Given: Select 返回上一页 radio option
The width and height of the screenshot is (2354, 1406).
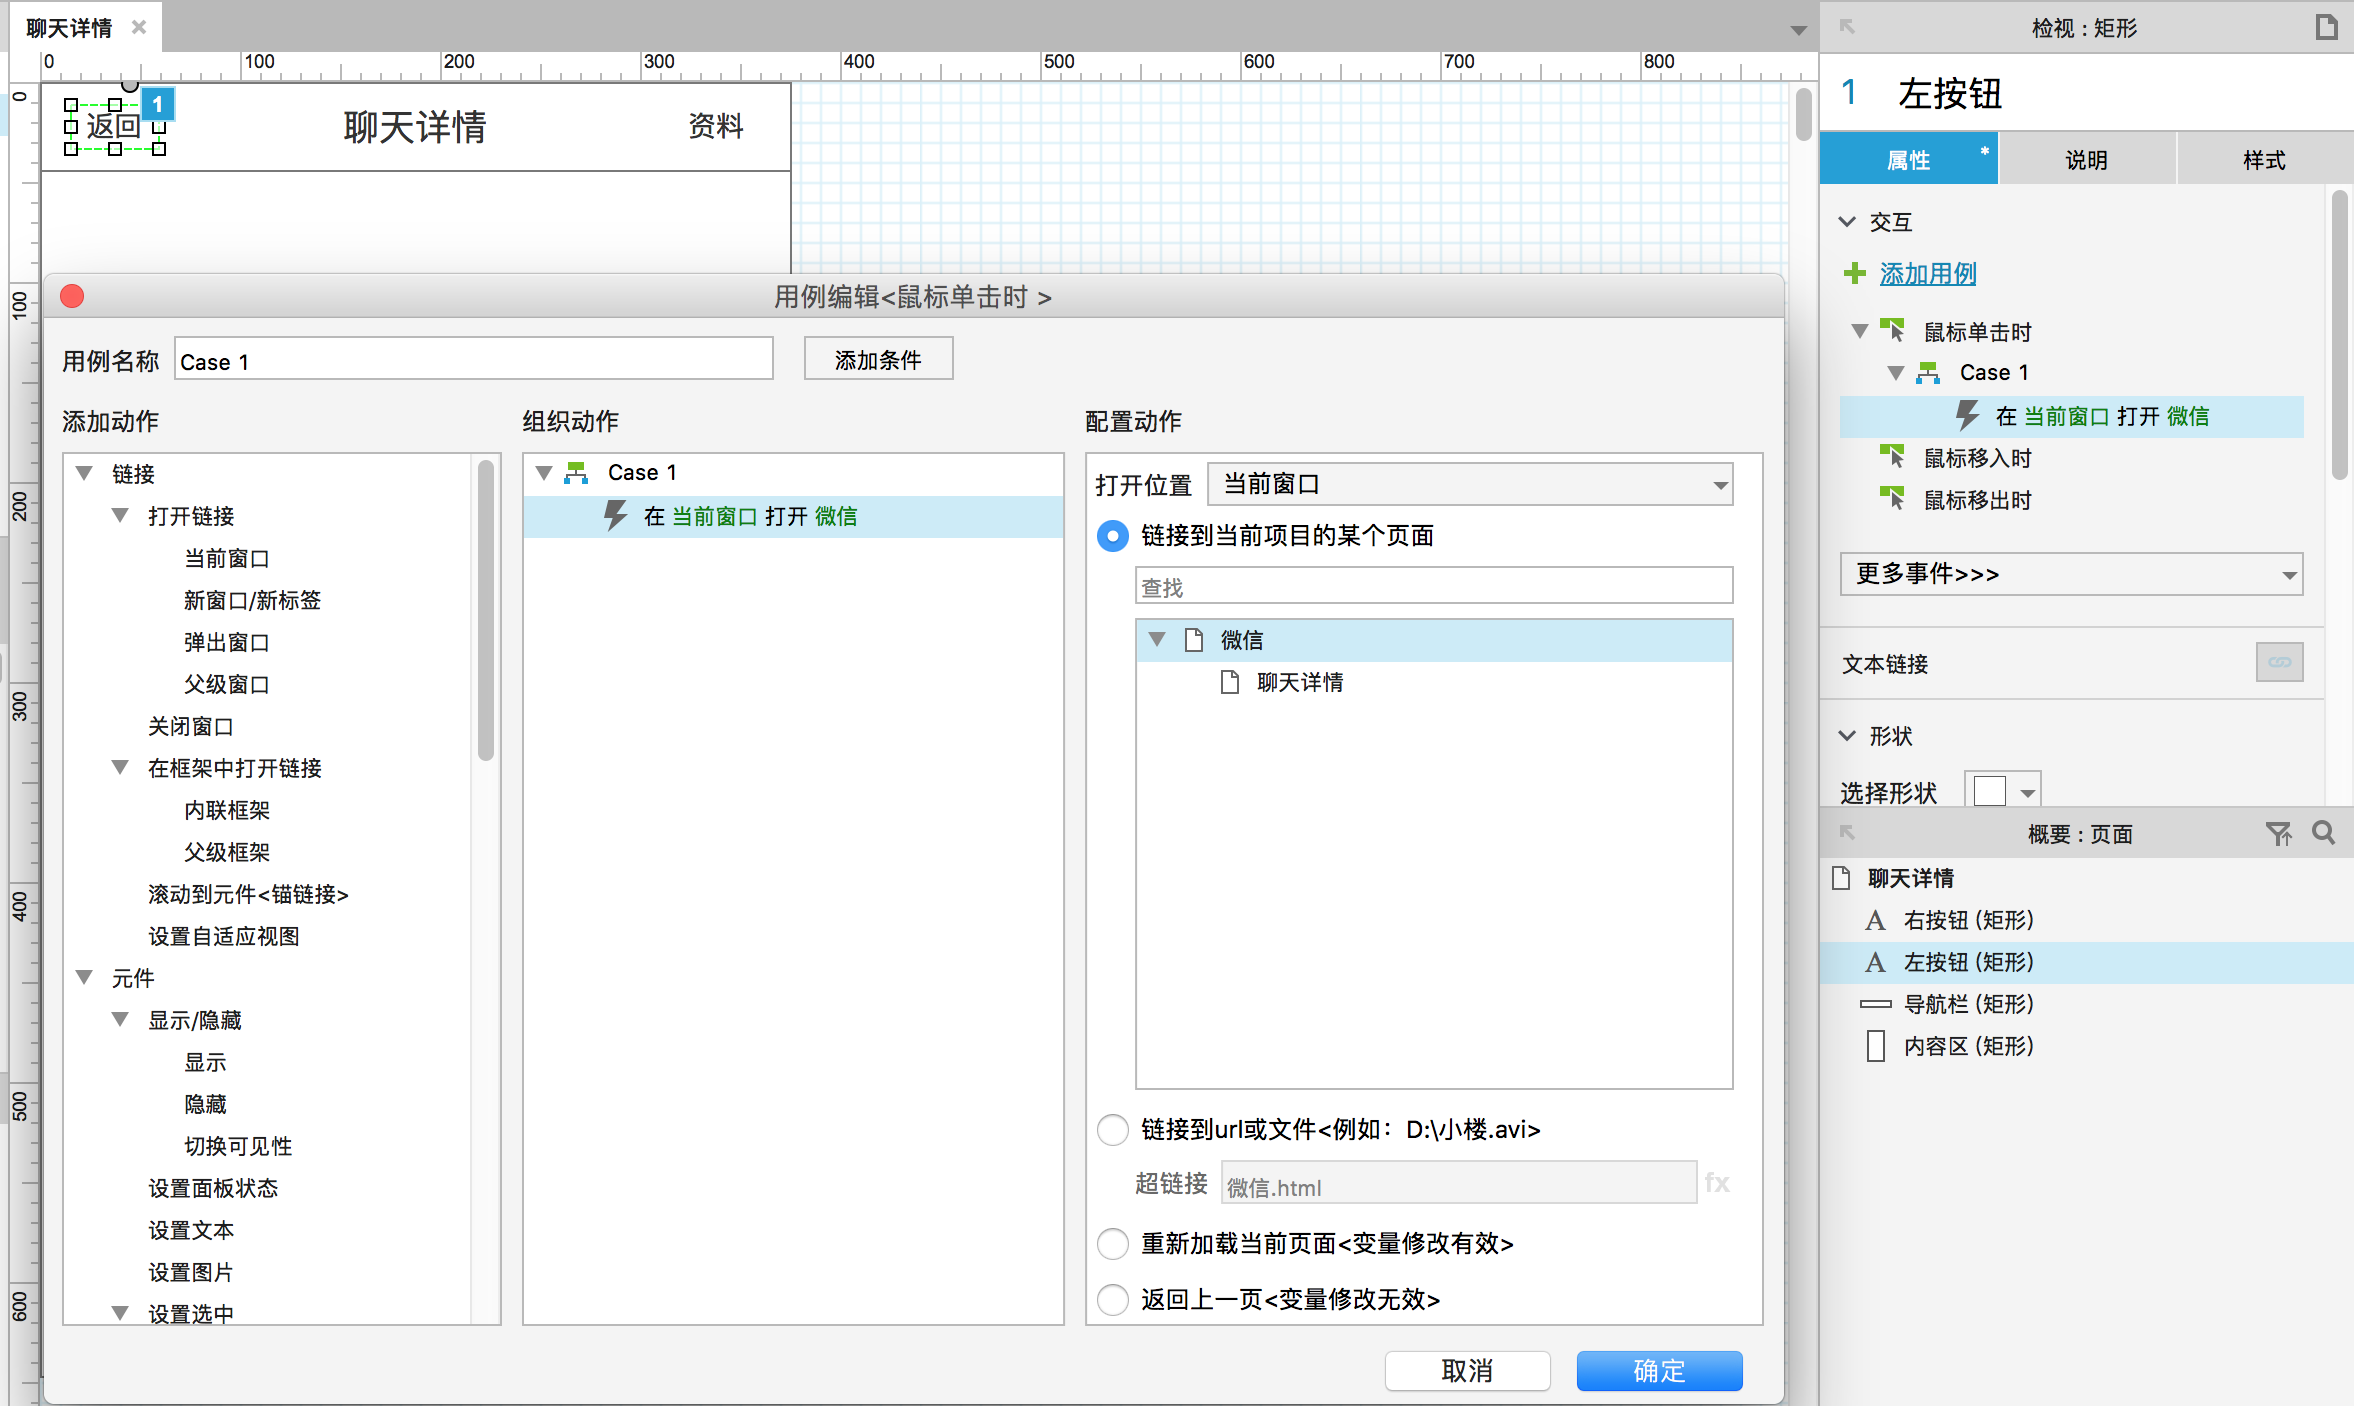Looking at the screenshot, I should (x=1113, y=1300).
